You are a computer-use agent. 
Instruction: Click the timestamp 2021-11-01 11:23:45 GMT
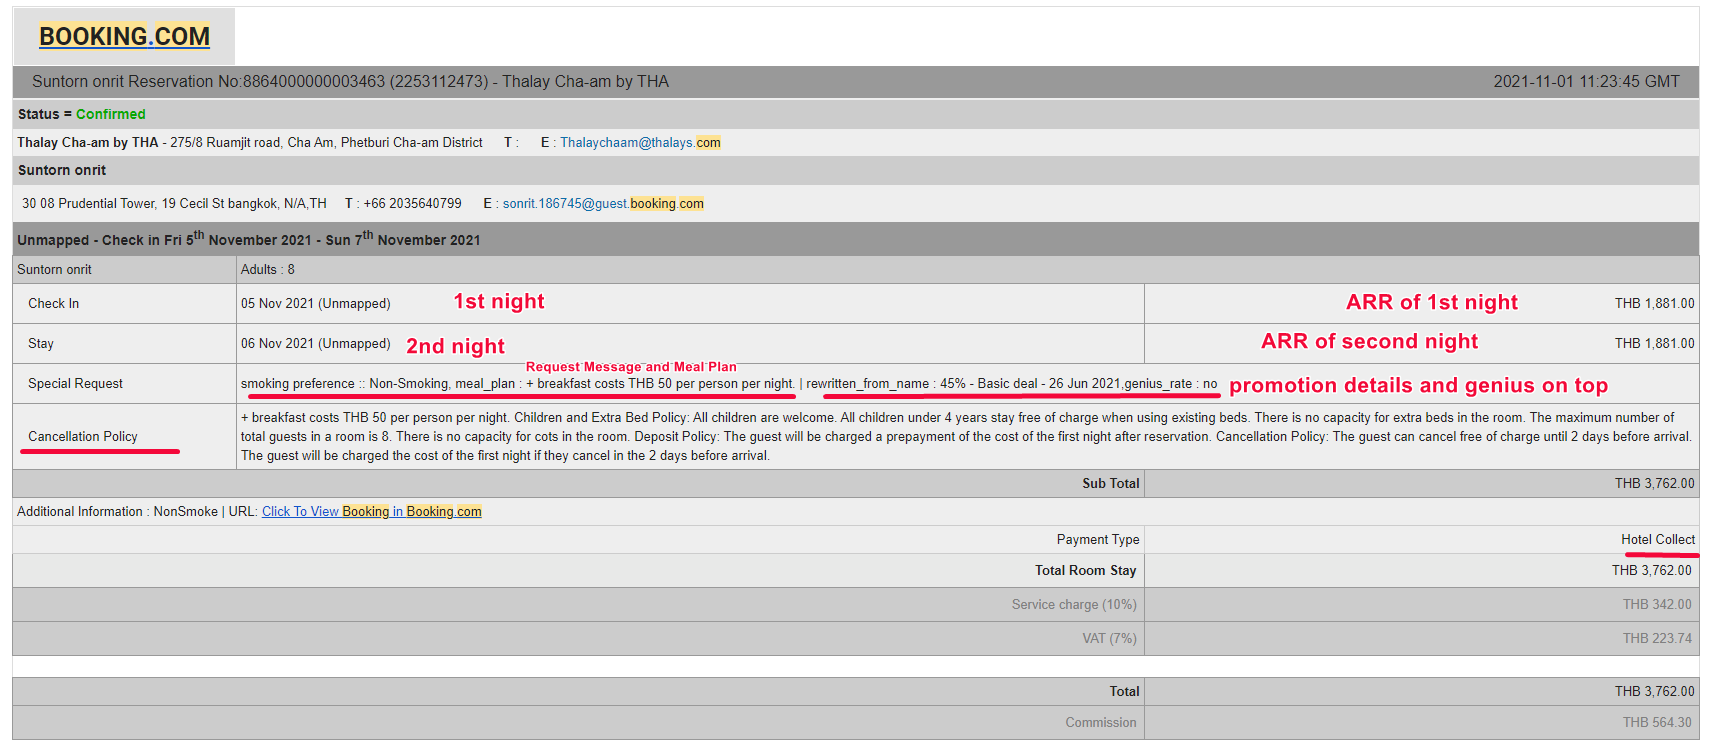1587,82
